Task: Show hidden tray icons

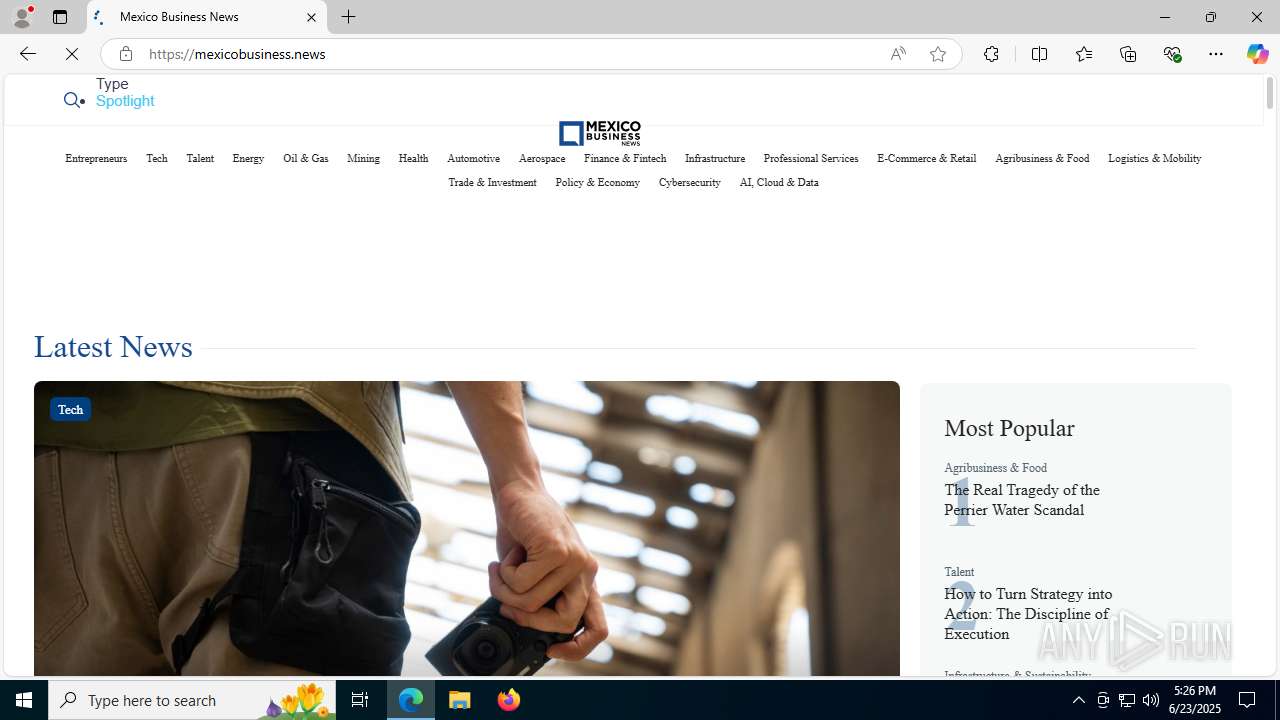Action: point(1078,700)
